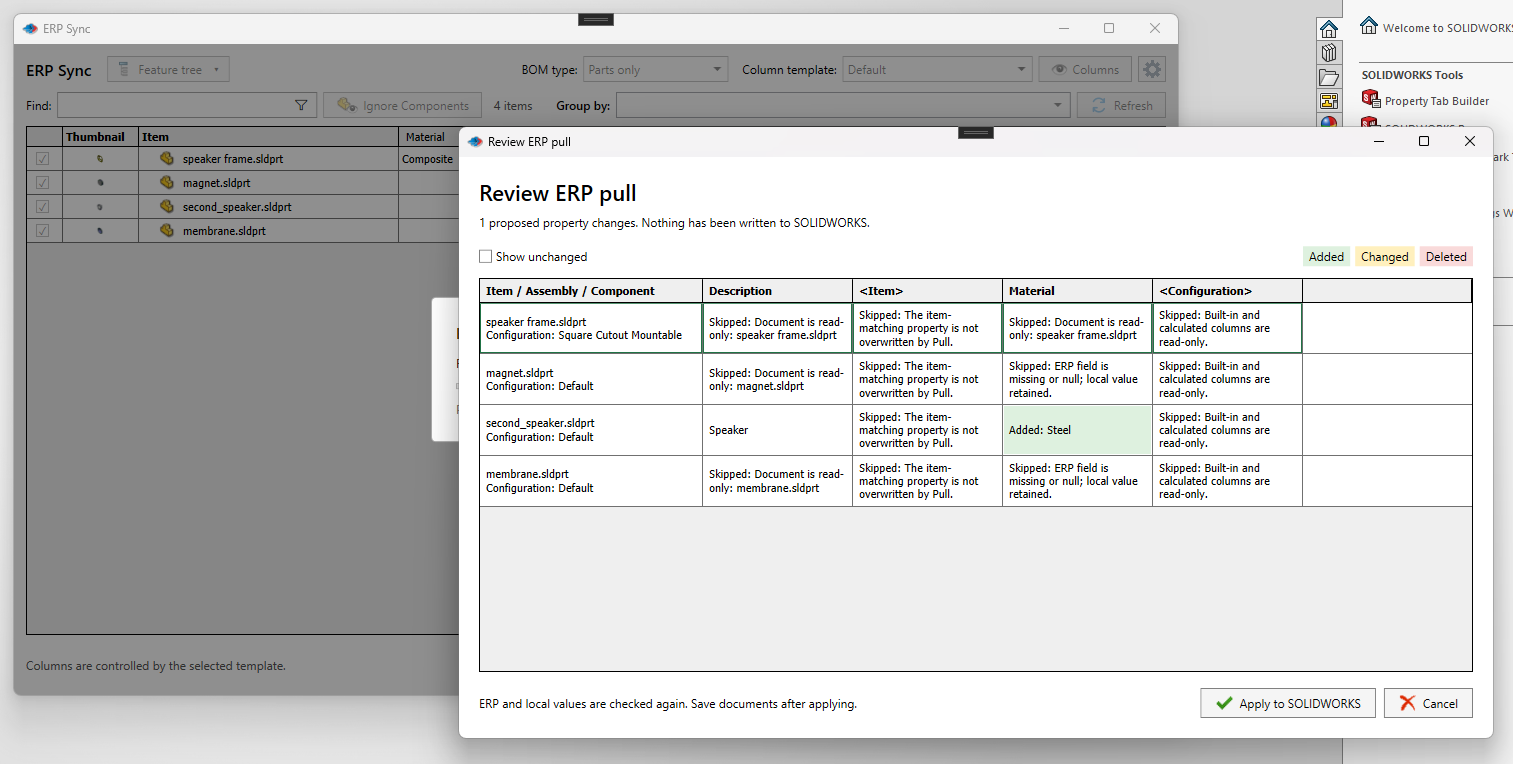Screen dimensions: 1513x764
Task: Open the Appearances color ball tab in the task pane
Action: tap(1328, 122)
